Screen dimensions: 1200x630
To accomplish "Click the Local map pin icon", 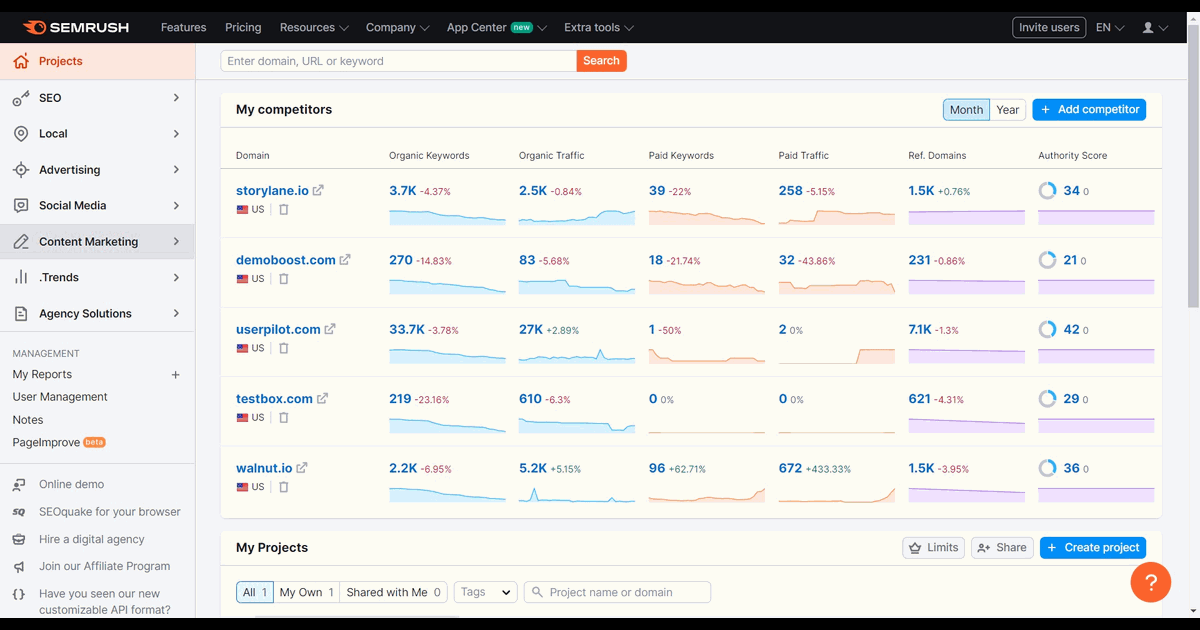I will 21,134.
